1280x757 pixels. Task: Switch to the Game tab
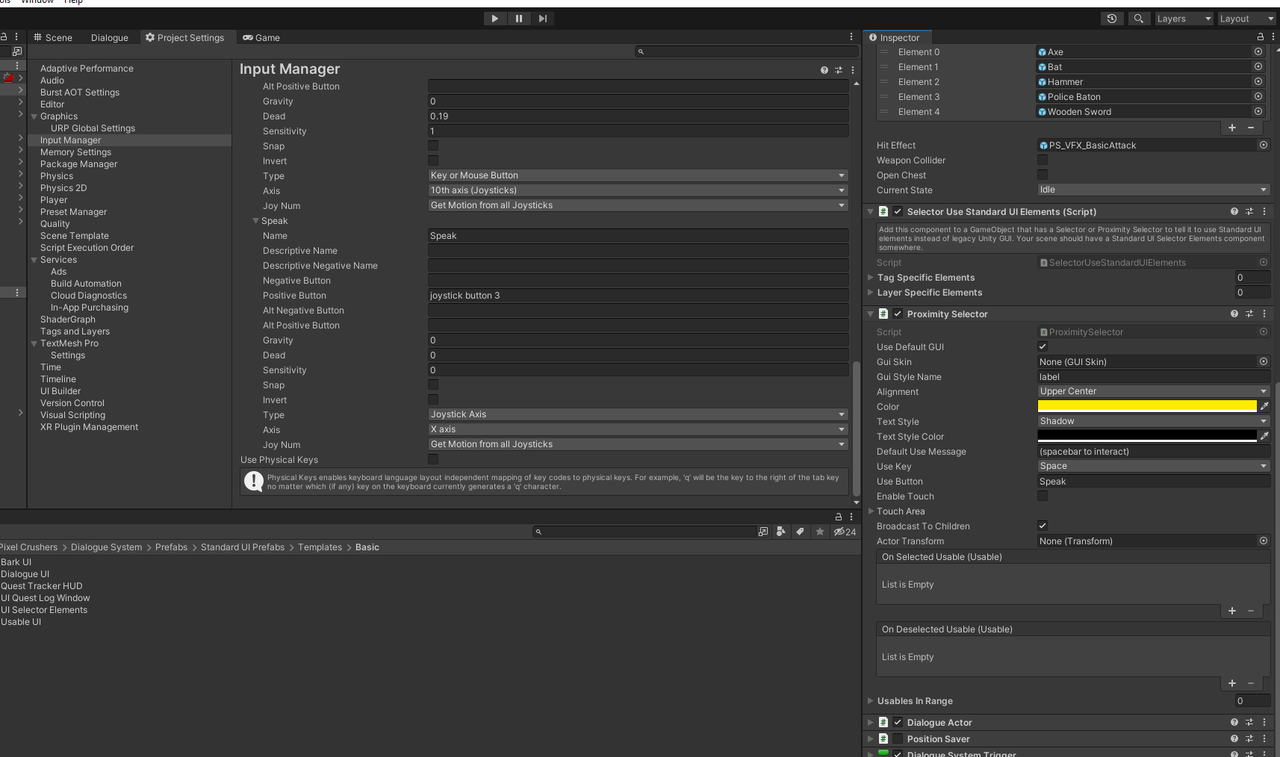(x=261, y=37)
